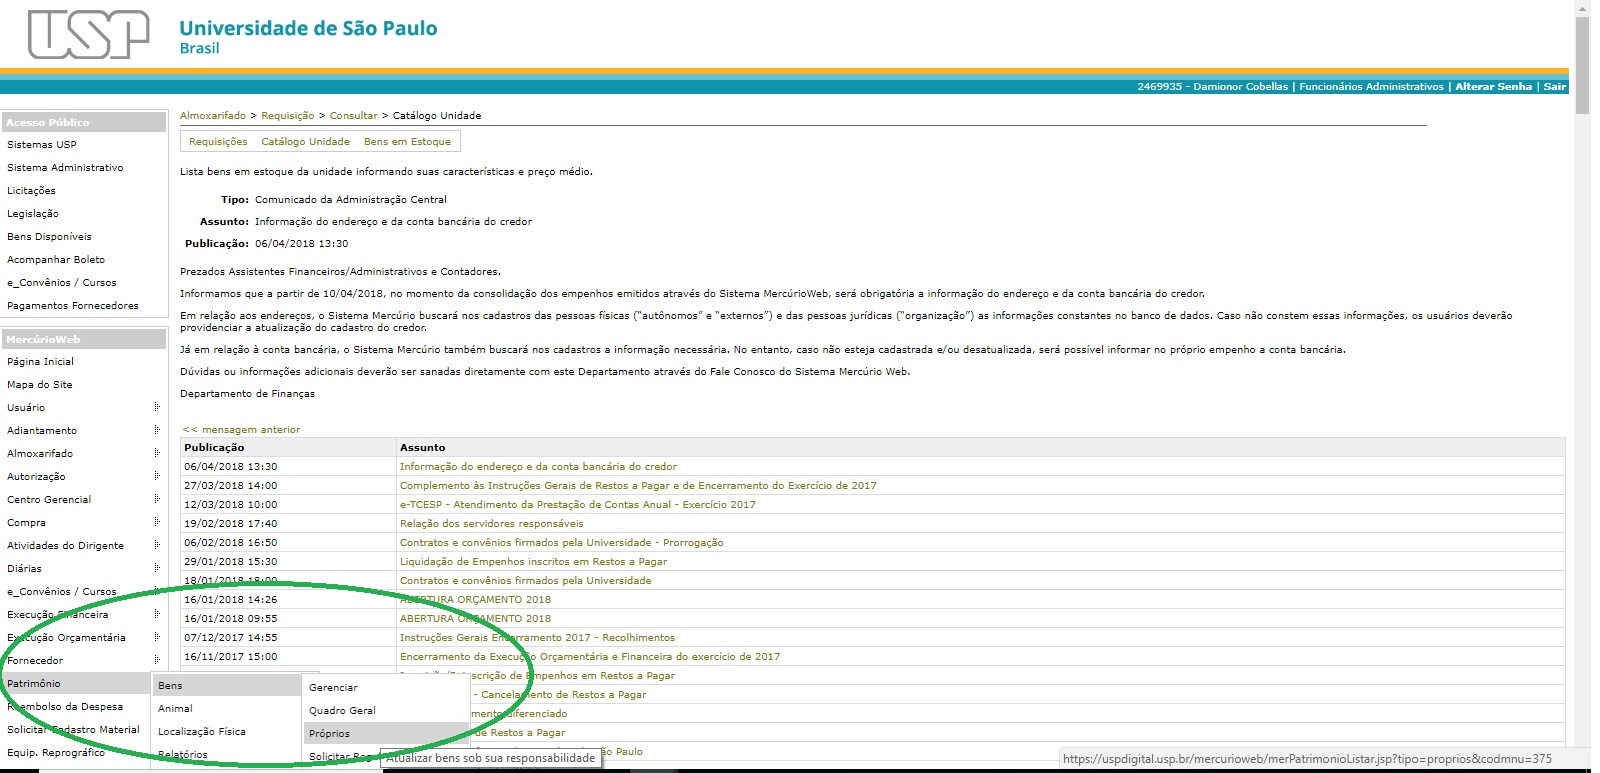Open the Requisições tab
The width and height of the screenshot is (1600, 773).
pyautogui.click(x=218, y=142)
